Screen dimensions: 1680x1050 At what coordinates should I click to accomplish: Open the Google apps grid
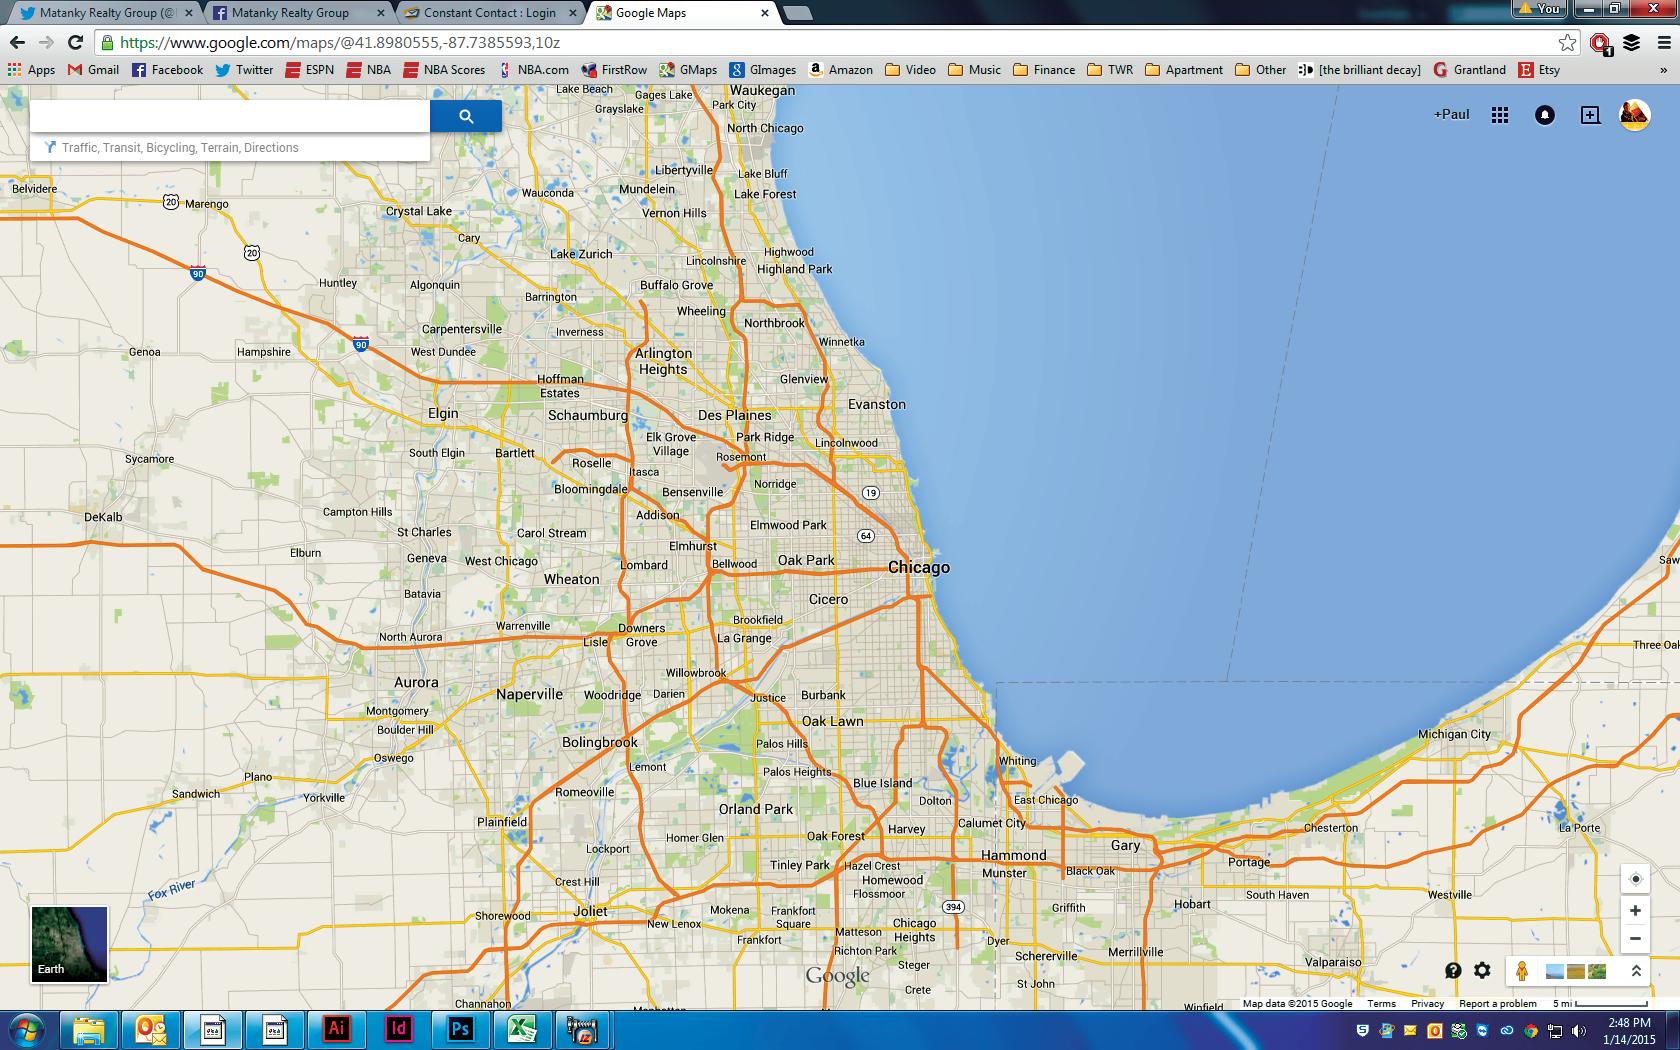coord(1500,115)
